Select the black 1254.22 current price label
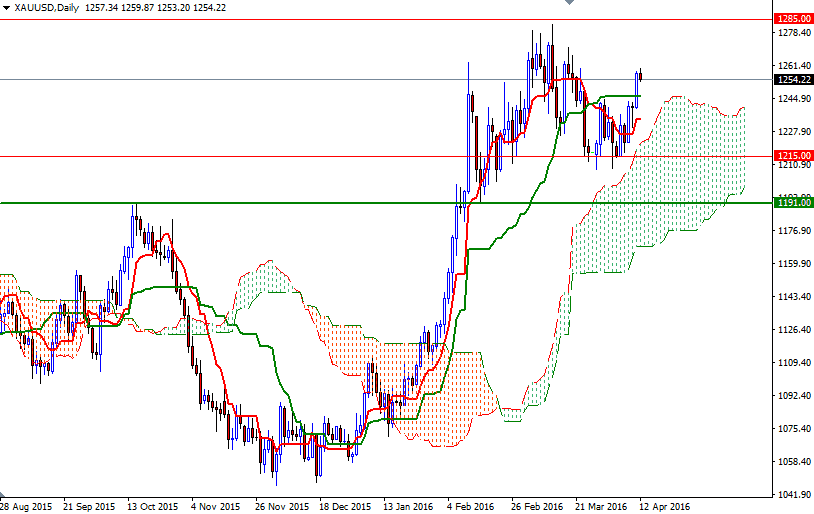This screenshot has width=814, height=514. tap(793, 79)
